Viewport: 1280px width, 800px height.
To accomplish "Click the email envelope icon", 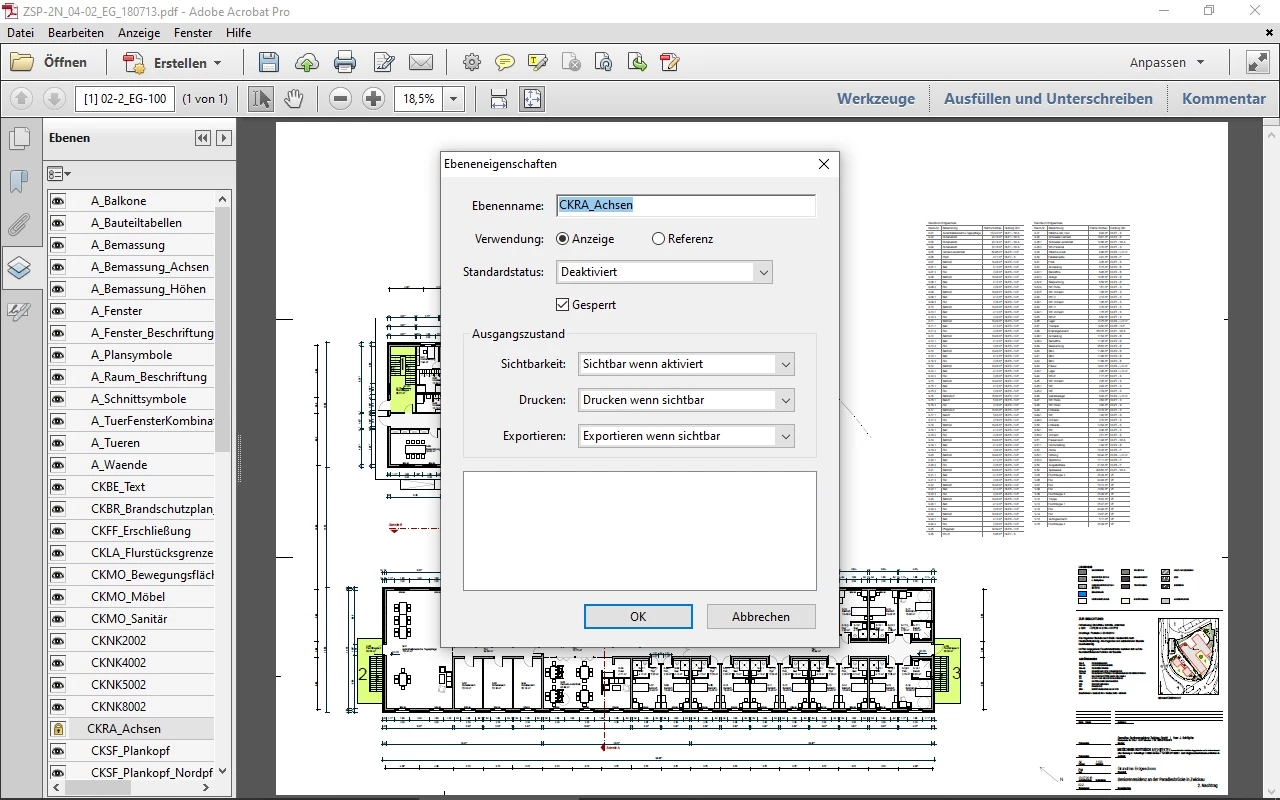I will pyautogui.click(x=421, y=62).
